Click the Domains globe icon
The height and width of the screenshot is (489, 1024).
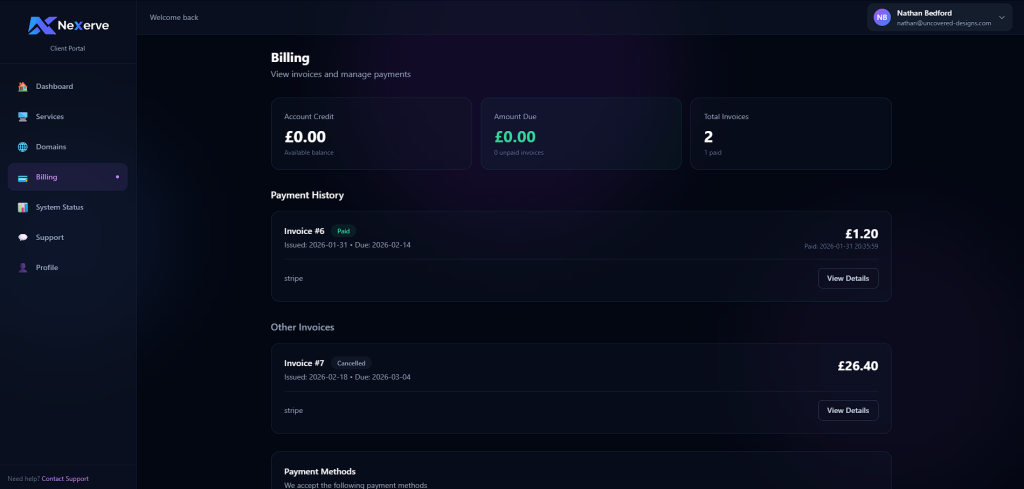point(23,147)
